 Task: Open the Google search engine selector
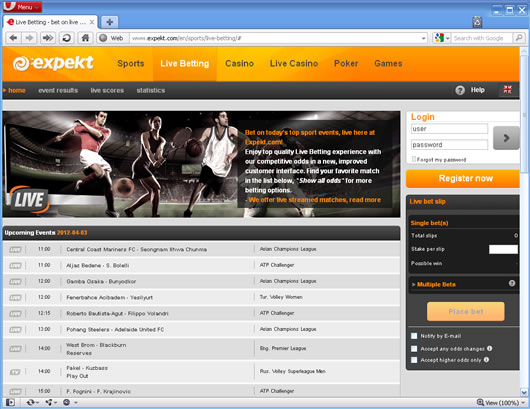tap(442, 38)
